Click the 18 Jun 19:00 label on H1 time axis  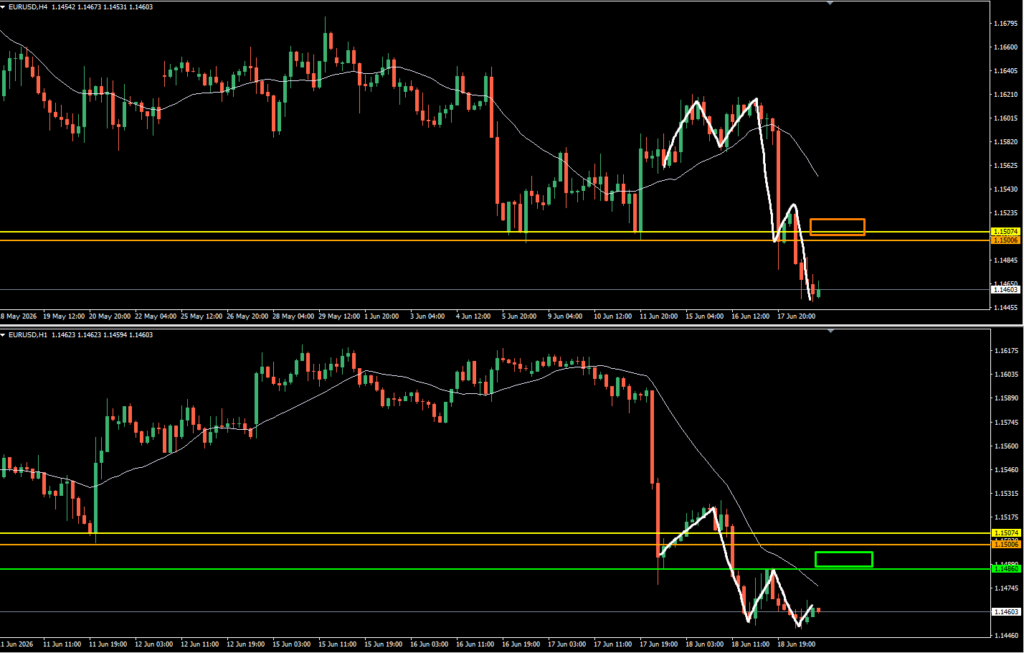tap(796, 644)
